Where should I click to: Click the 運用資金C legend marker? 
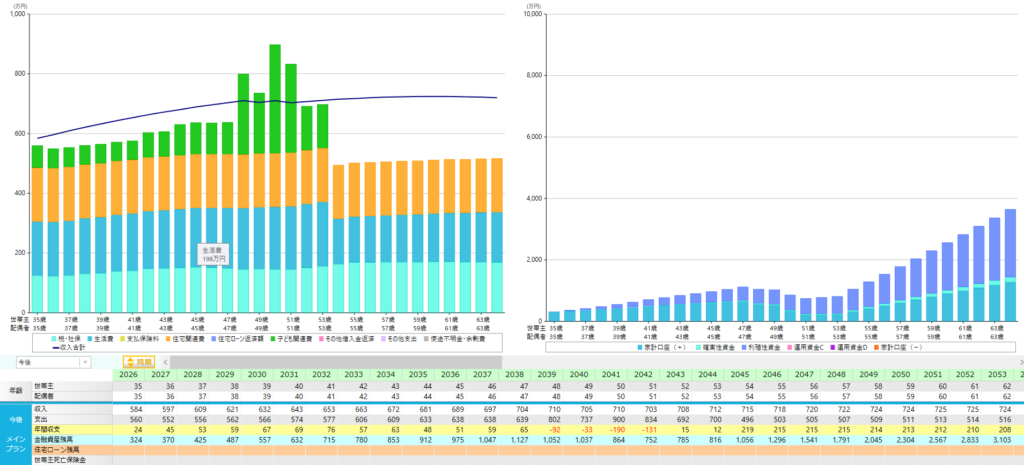pos(732,346)
